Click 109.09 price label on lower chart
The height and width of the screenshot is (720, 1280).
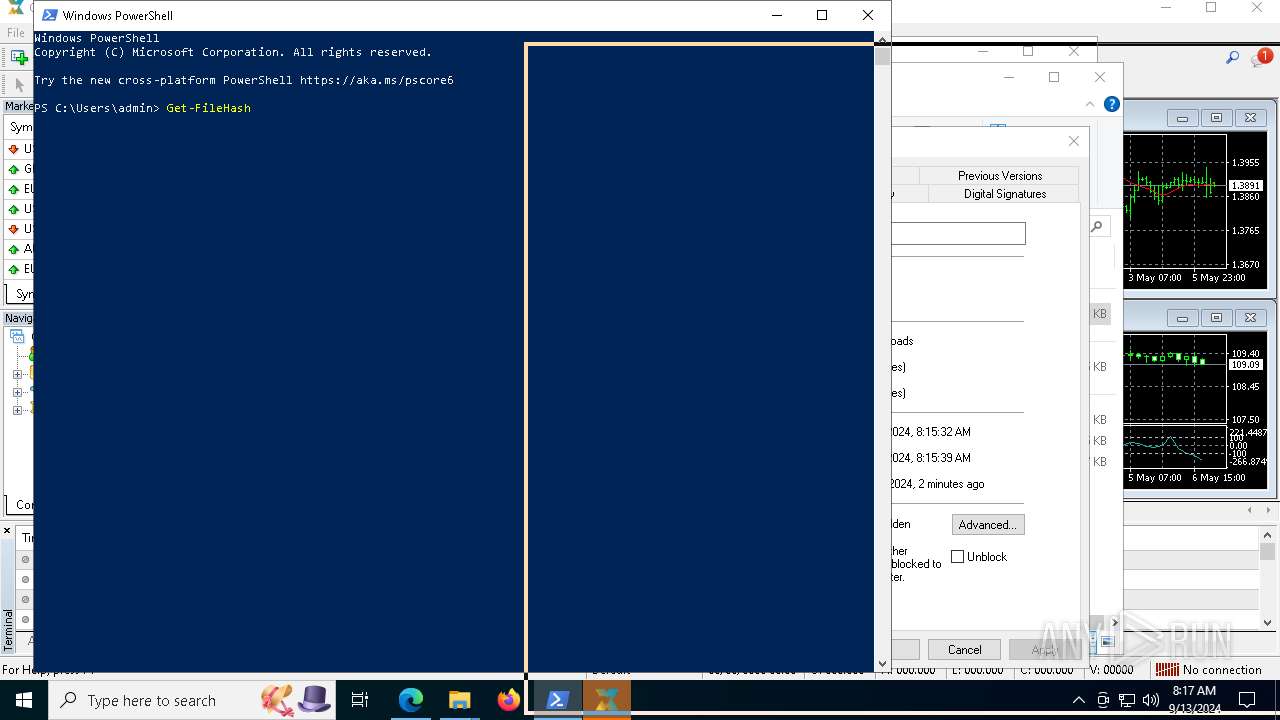point(1245,365)
